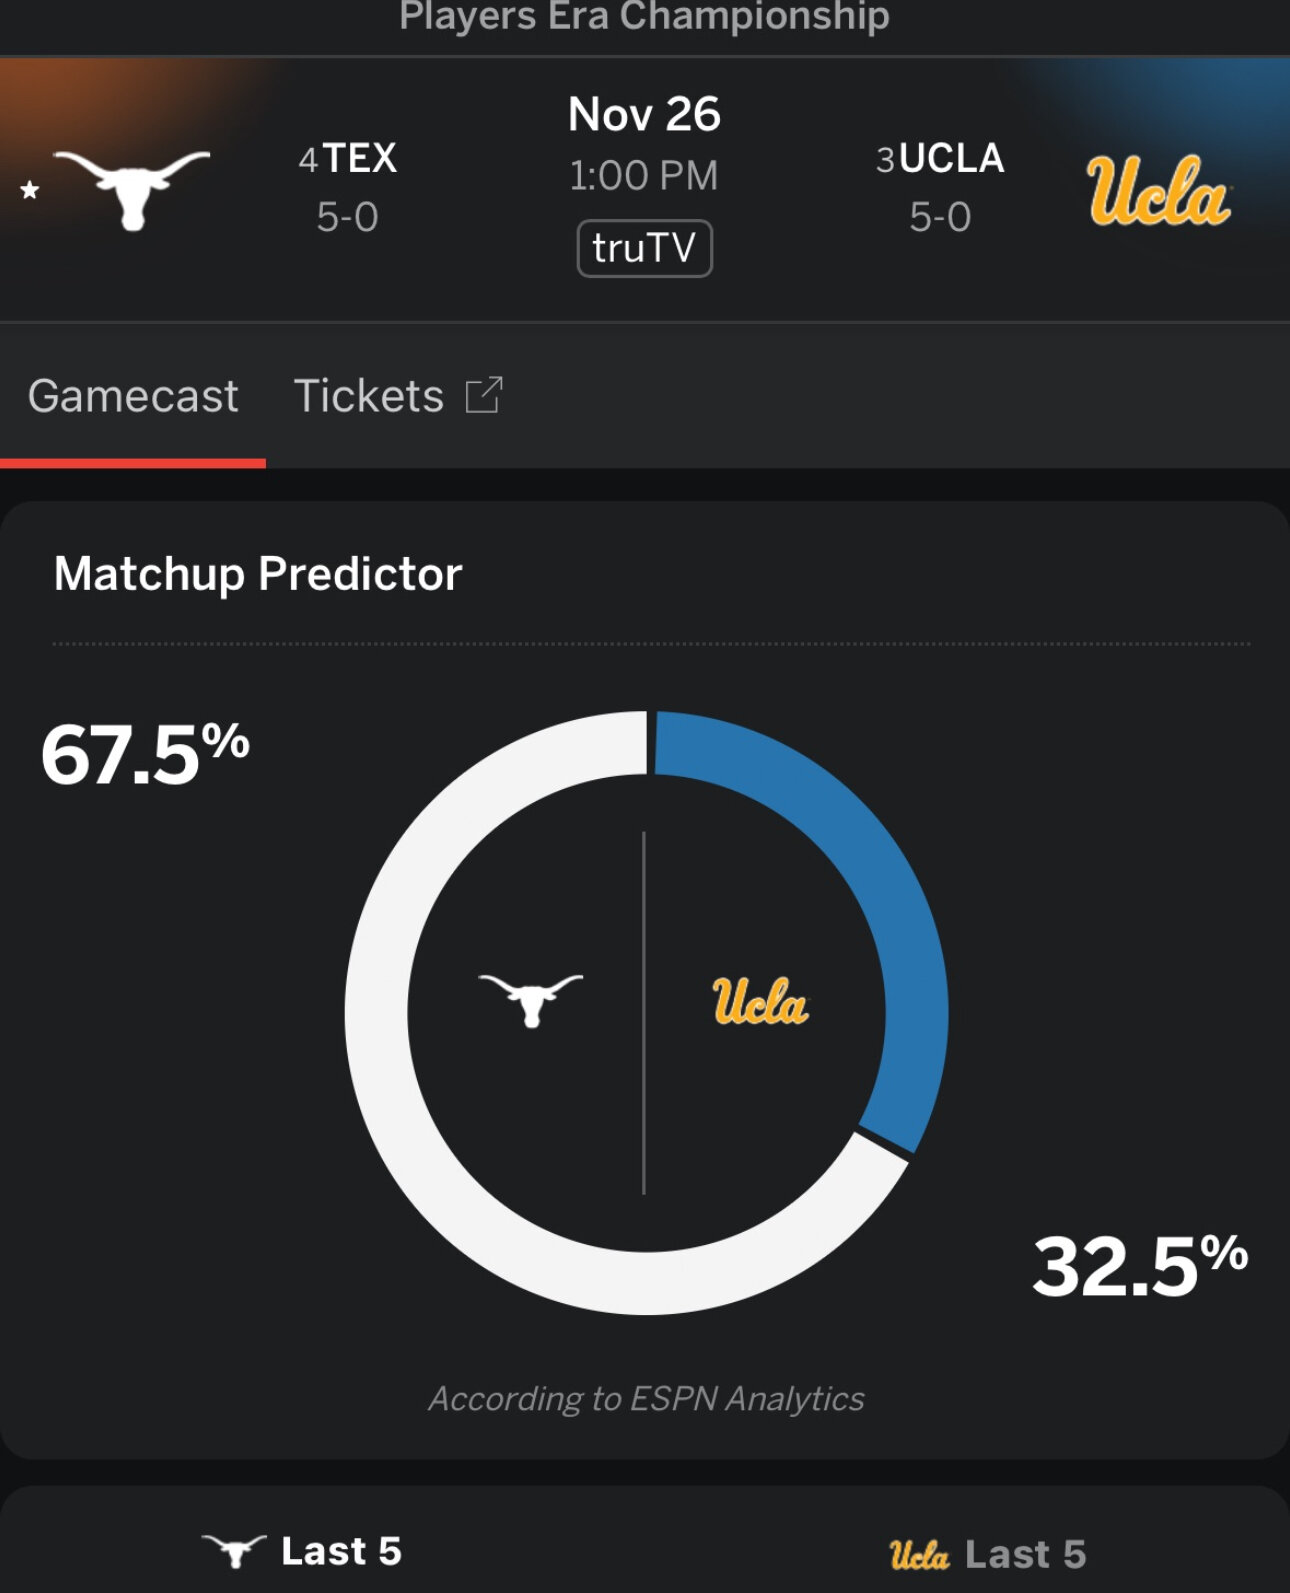Image resolution: width=1290 pixels, height=1593 pixels.
Task: Click the small Longhorns icon near Last 5
Action: click(234, 1551)
